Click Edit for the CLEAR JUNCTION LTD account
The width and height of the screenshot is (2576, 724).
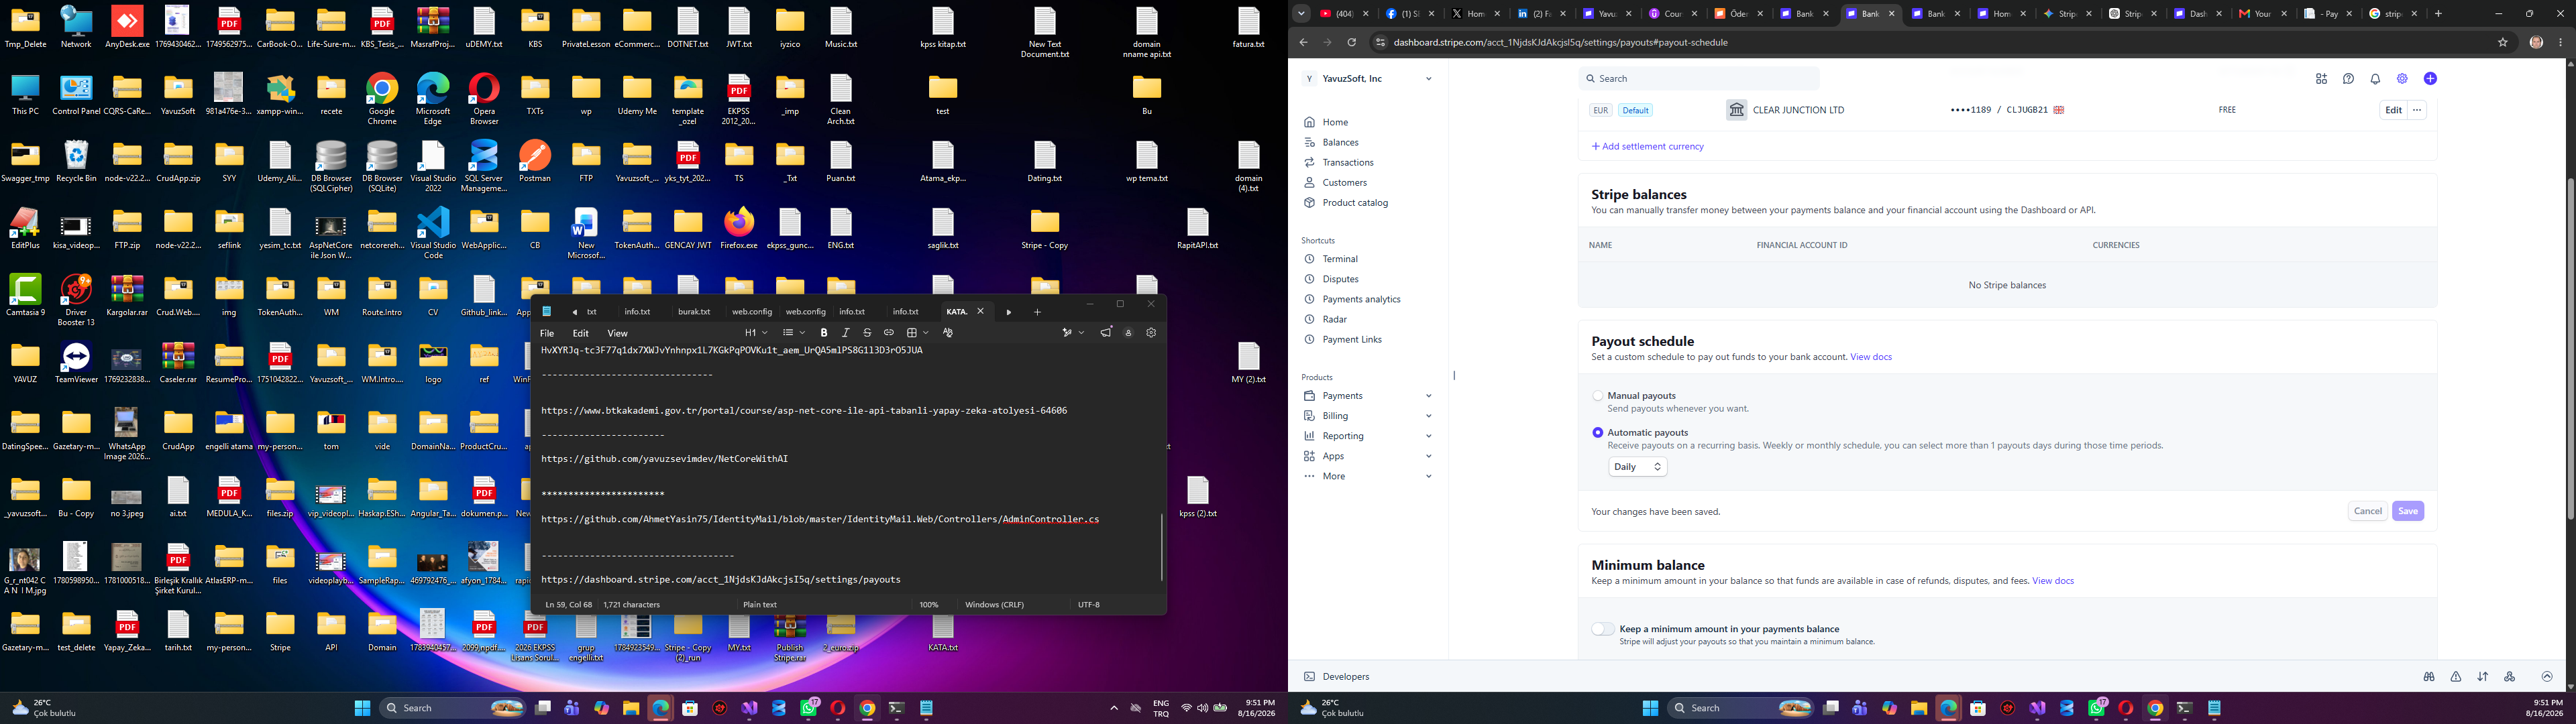(2393, 110)
